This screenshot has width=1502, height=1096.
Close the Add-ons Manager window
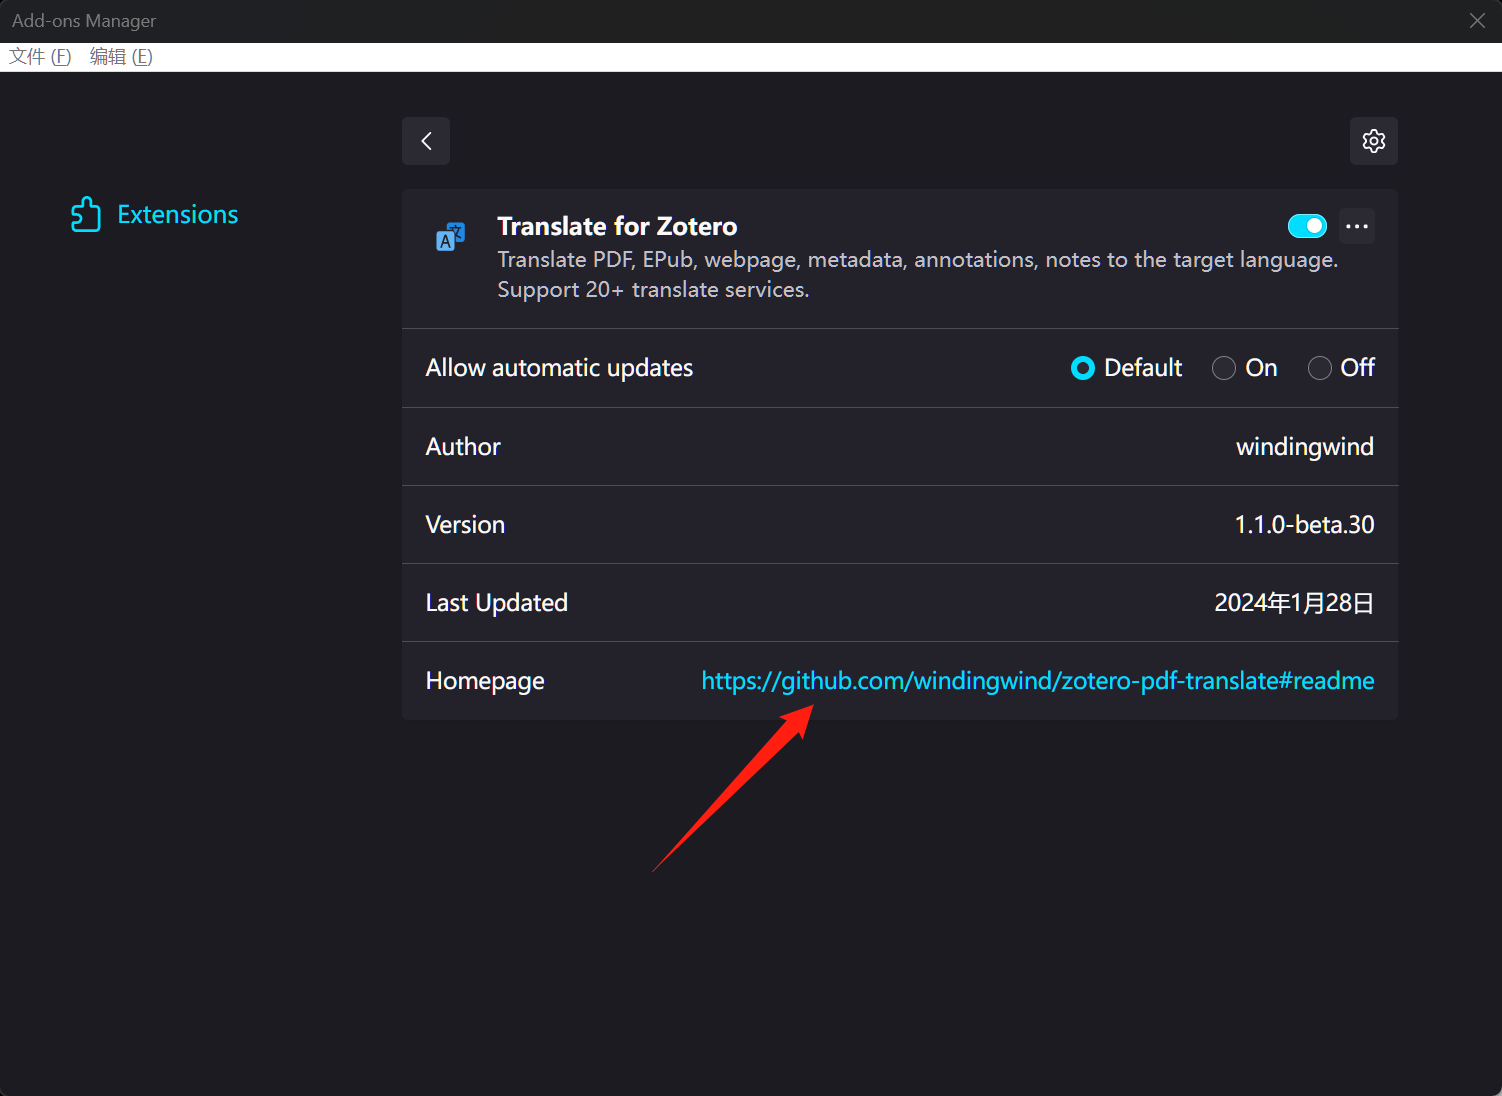coord(1477,21)
